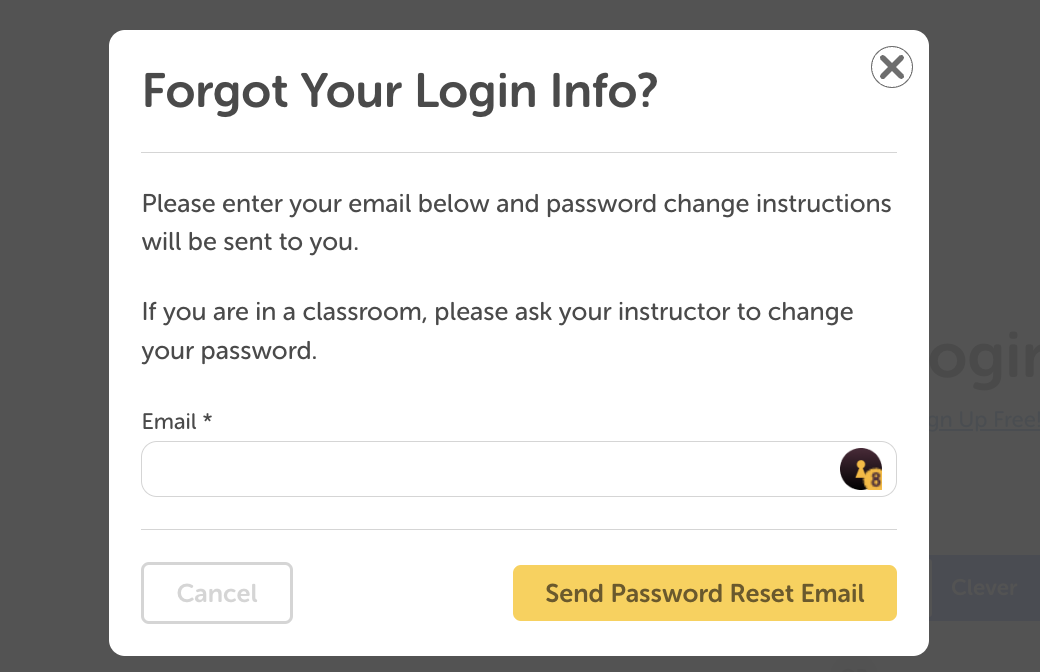The width and height of the screenshot is (1040, 672).
Task: Focus the Email input field
Action: [490, 469]
